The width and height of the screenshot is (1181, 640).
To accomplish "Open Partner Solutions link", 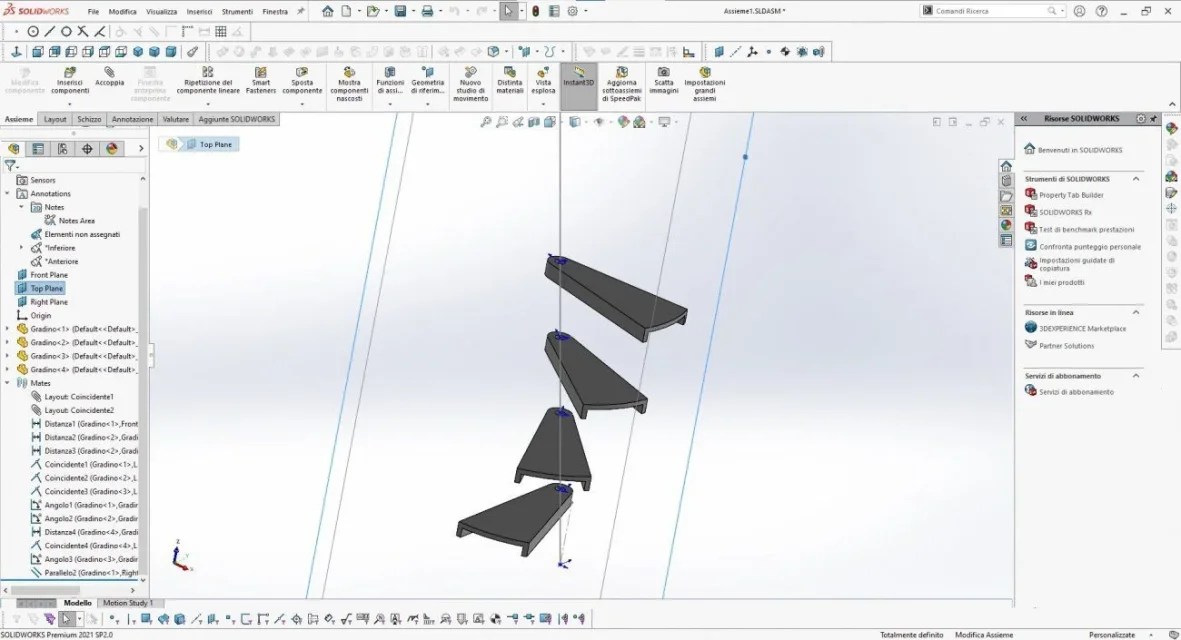I will pos(1067,346).
